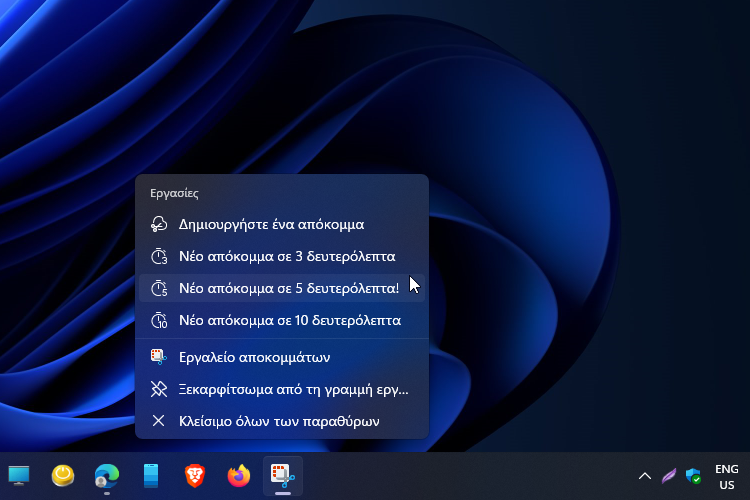Viewport: 750px width, 500px height.
Task: Launch the yellow power button app
Action: point(63,476)
